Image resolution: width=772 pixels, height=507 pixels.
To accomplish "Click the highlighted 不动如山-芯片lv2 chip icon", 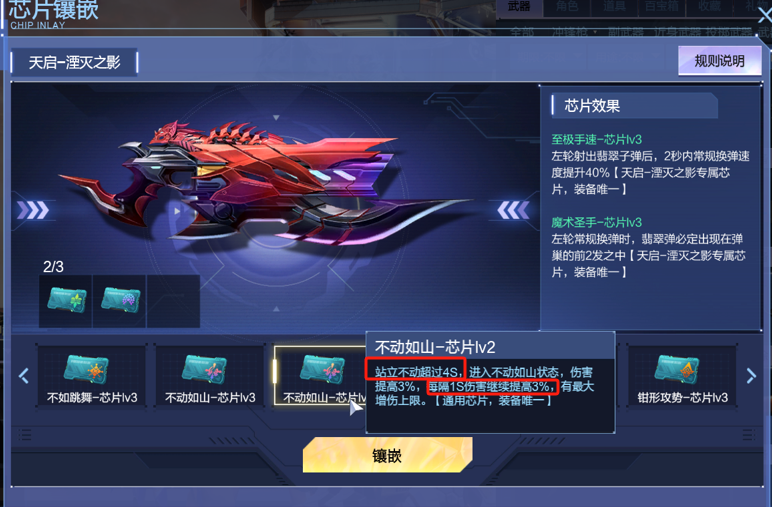I will pyautogui.click(x=322, y=369).
